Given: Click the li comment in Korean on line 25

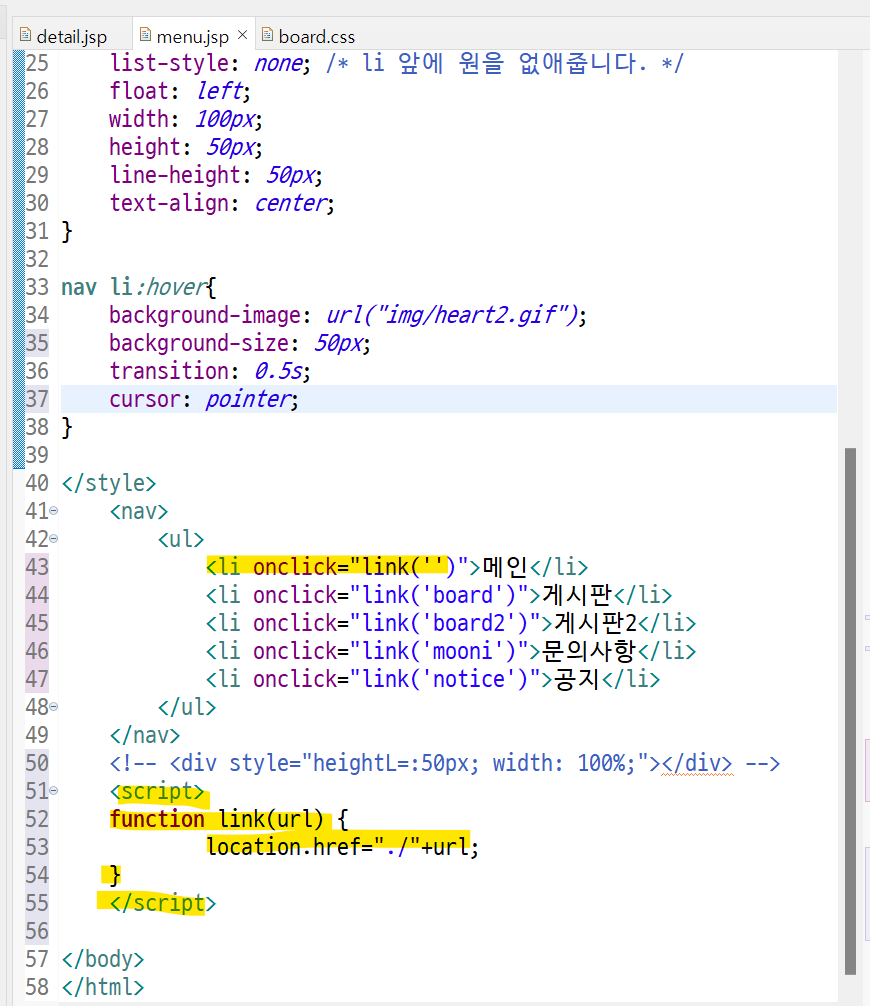Looking at the screenshot, I should point(505,63).
